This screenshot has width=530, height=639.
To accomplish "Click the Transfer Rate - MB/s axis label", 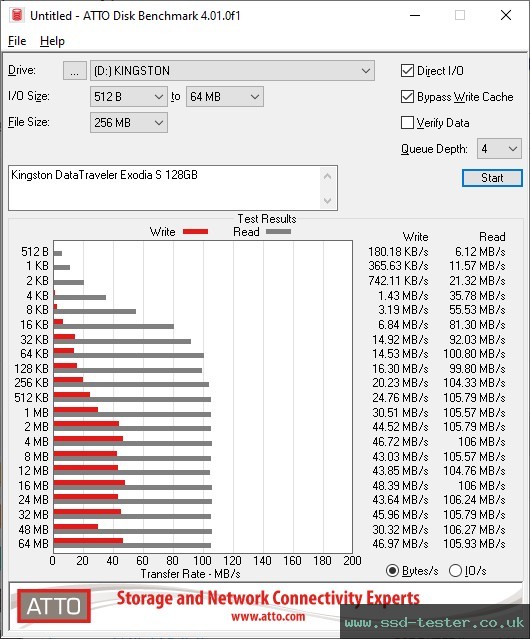I will coord(190,574).
